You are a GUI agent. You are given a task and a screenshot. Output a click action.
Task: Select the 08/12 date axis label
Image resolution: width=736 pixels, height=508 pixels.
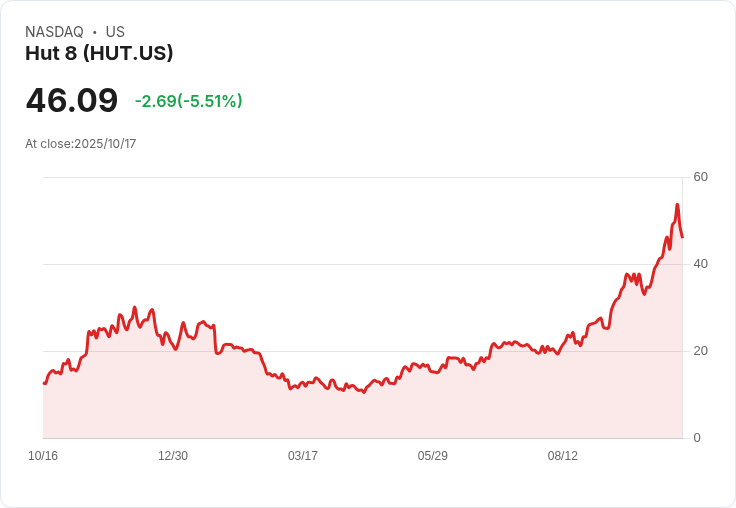(x=563, y=456)
